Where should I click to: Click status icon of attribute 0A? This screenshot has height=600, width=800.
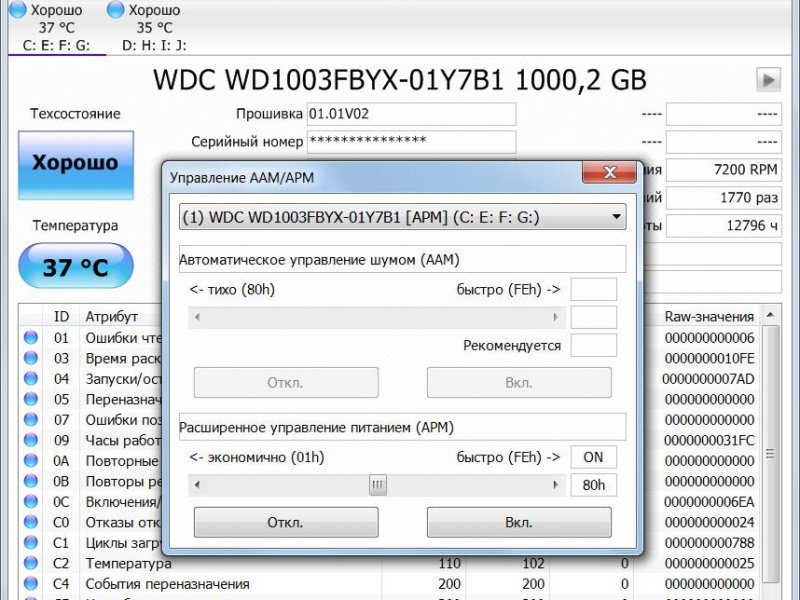click(x=31, y=460)
